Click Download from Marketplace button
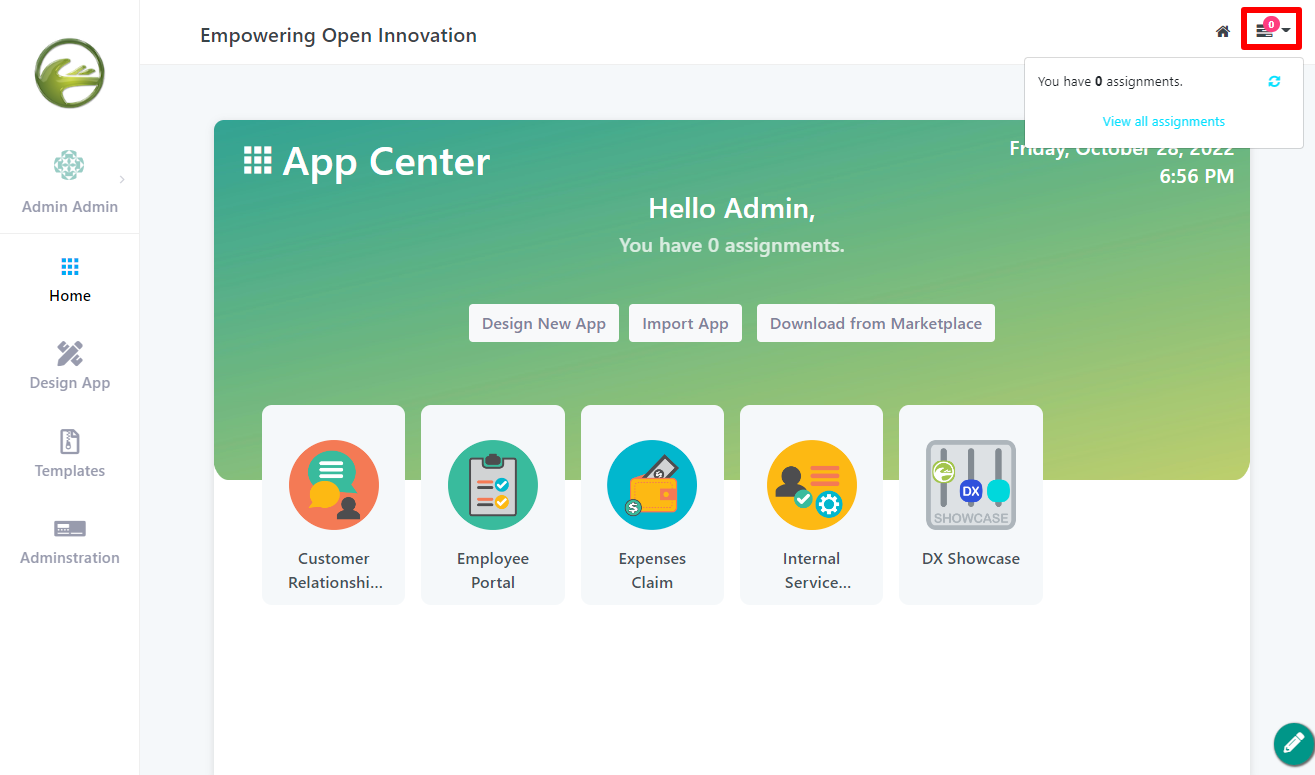 tap(876, 323)
